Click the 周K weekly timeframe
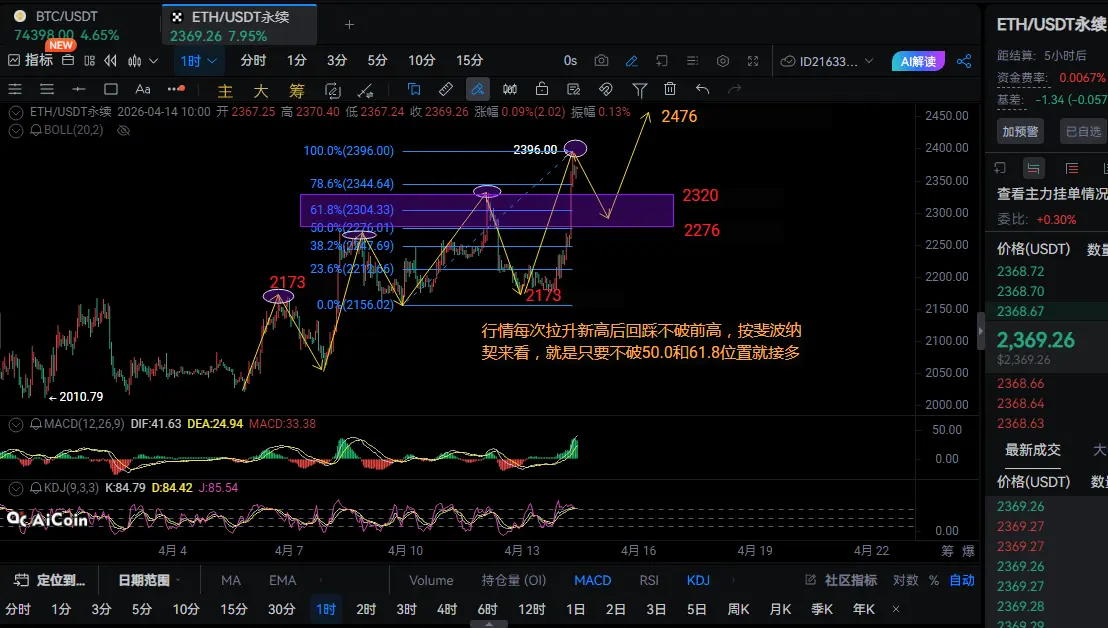 tap(738, 609)
